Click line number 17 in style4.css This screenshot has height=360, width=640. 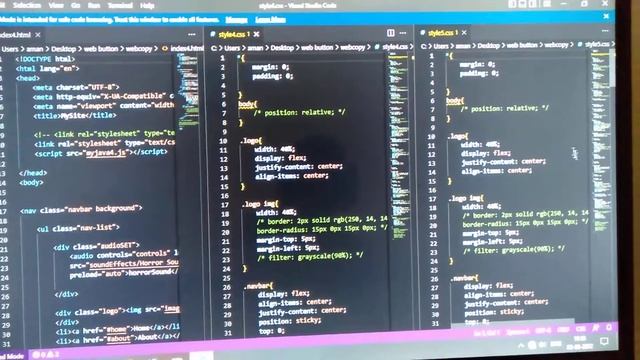[224, 205]
